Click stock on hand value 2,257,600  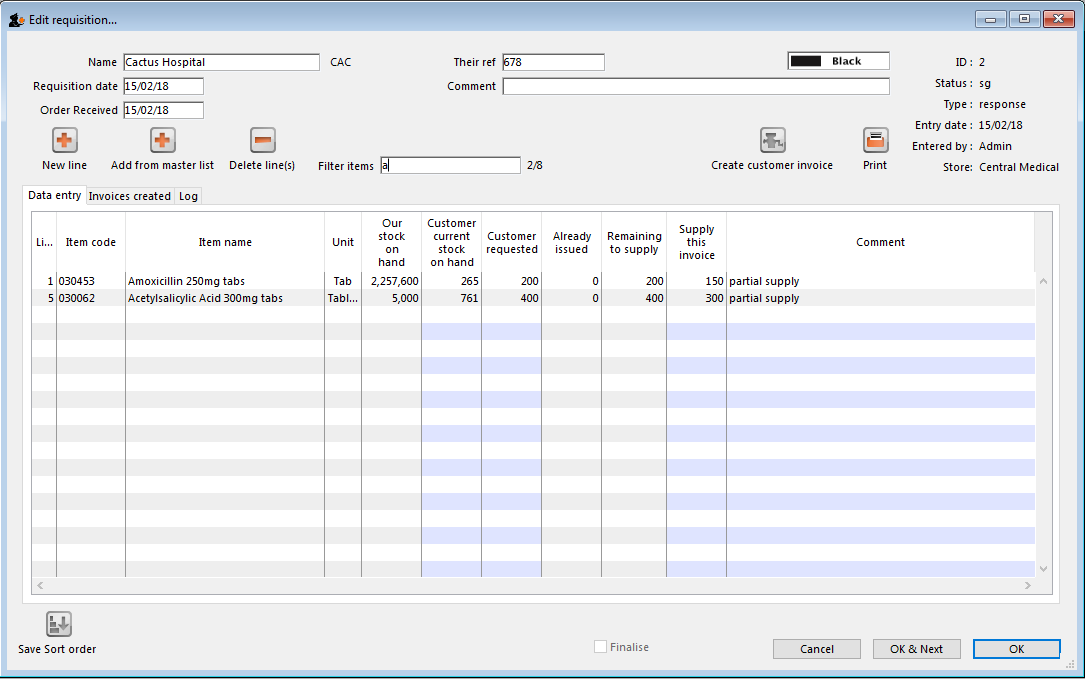(x=394, y=281)
